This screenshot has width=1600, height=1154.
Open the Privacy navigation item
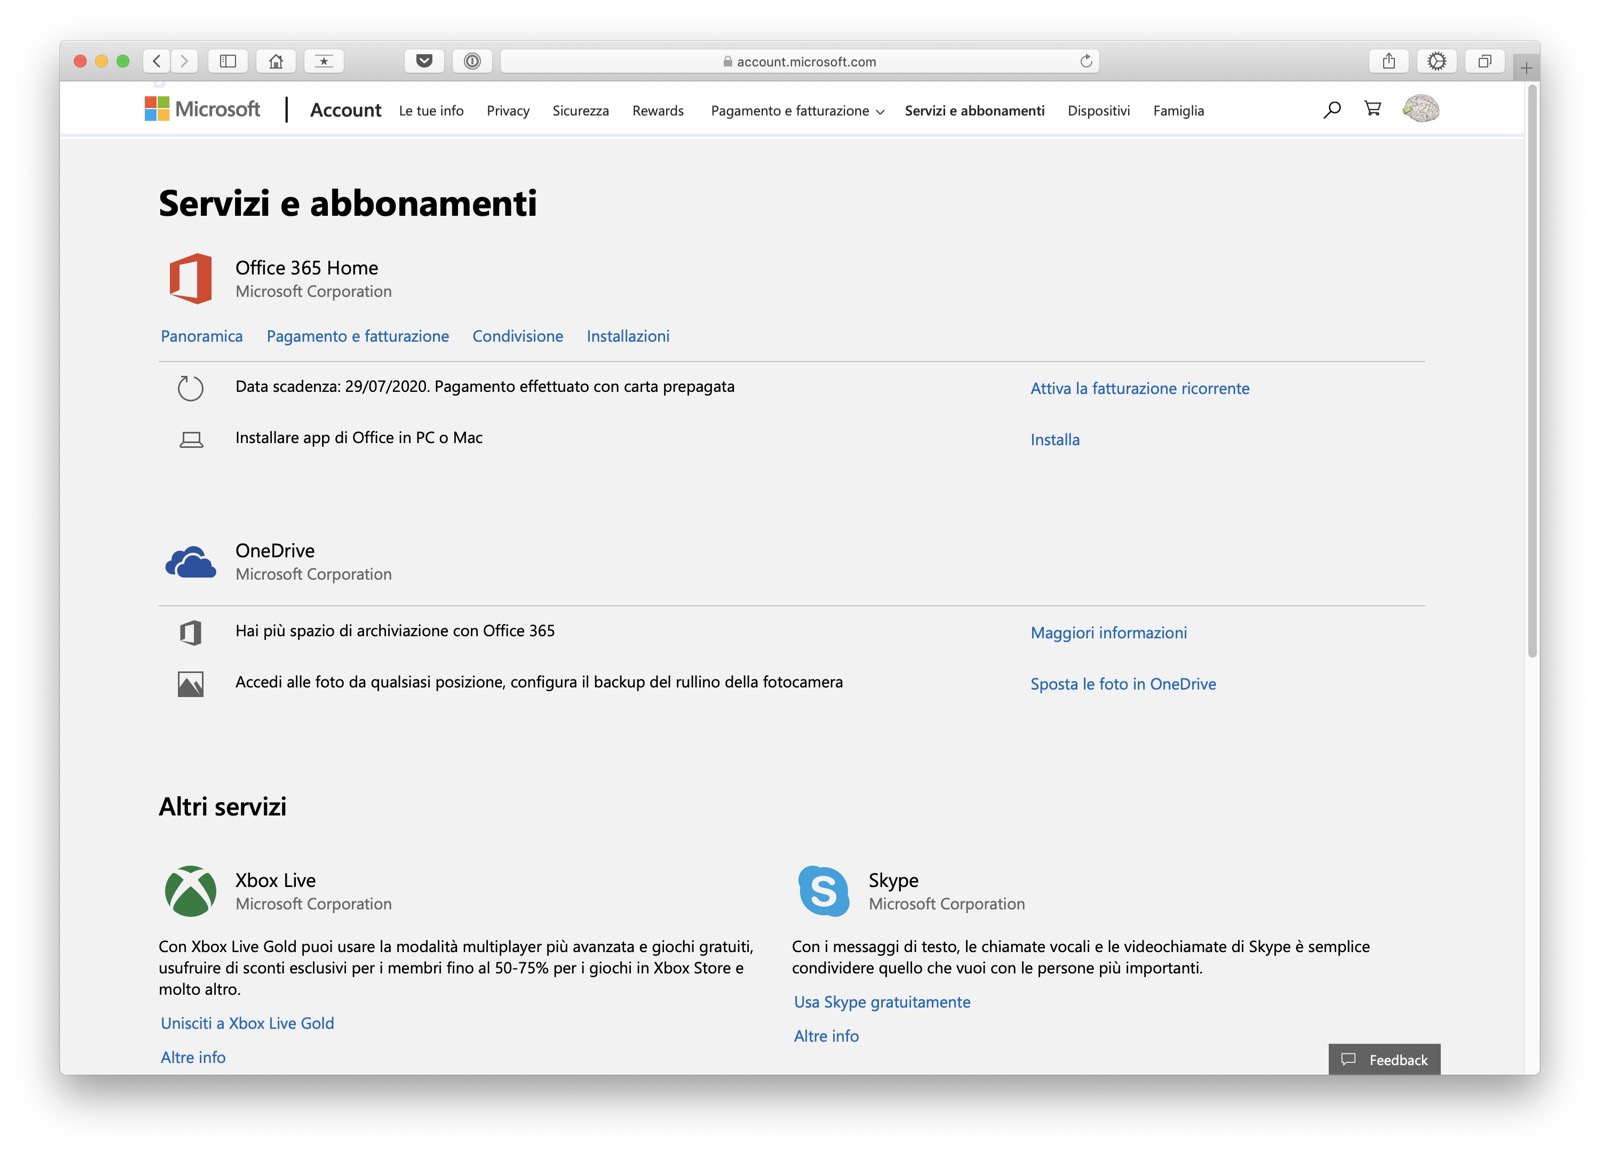coord(508,111)
